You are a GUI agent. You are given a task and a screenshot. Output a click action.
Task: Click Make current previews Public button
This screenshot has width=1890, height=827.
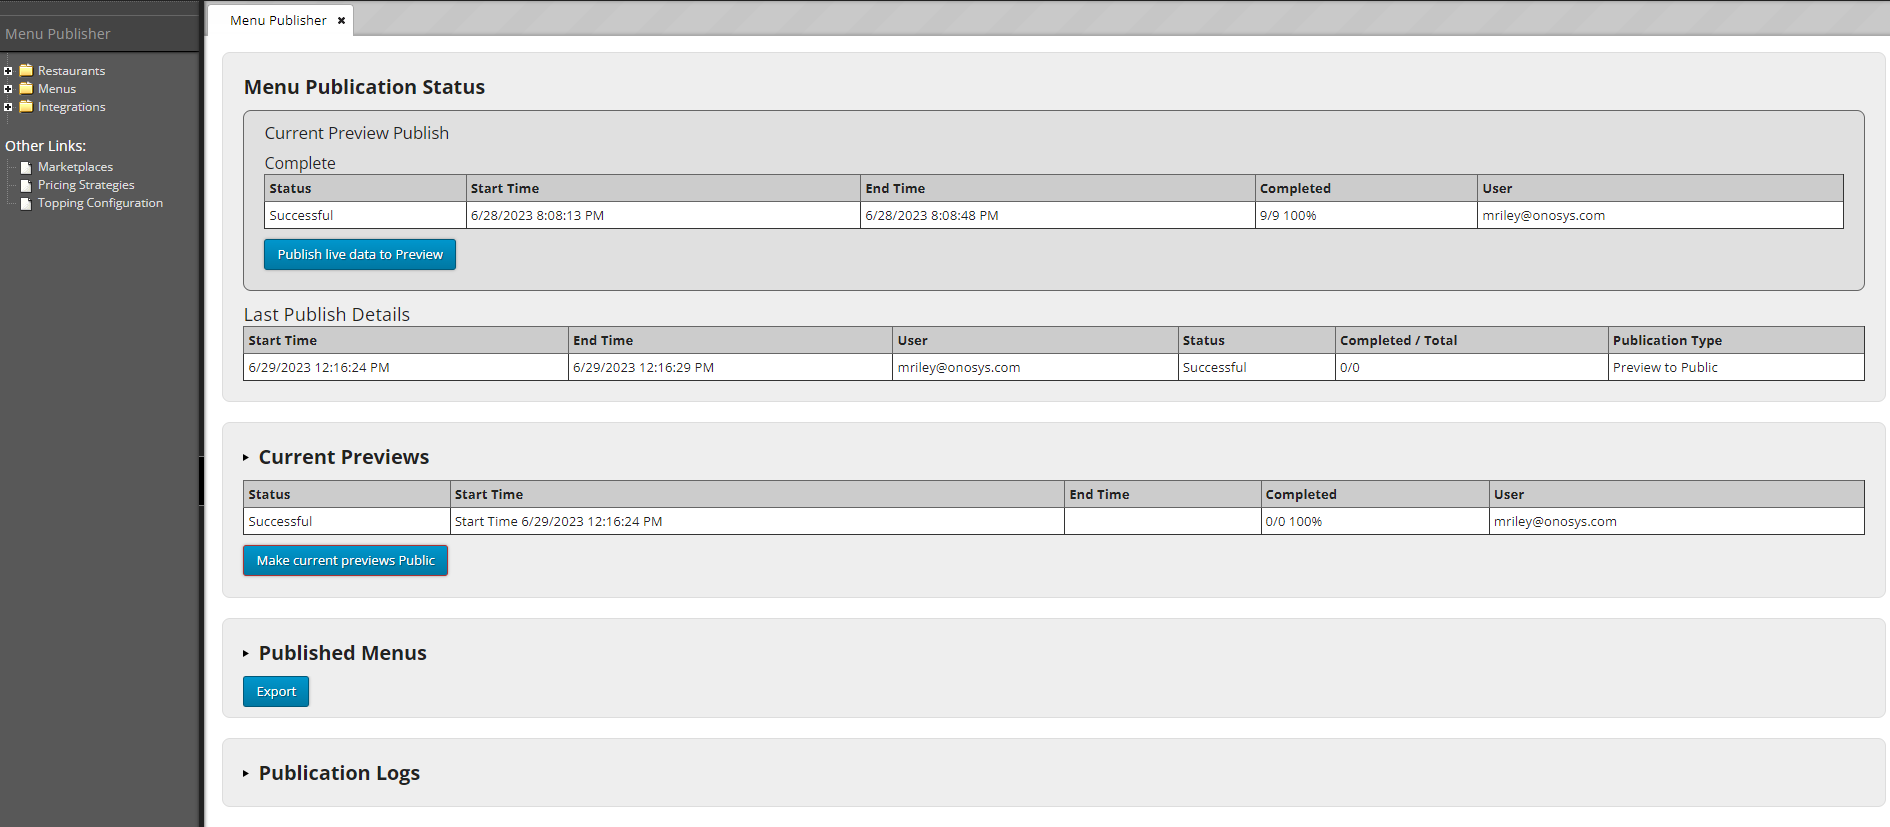(345, 560)
